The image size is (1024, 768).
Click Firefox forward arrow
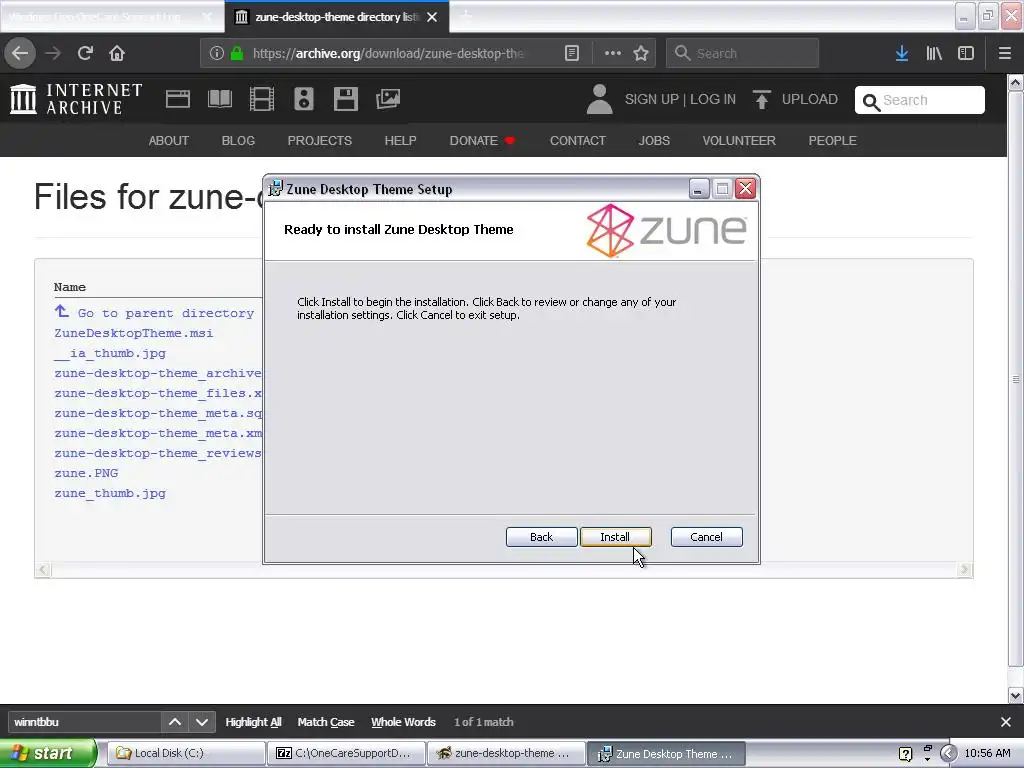coord(53,53)
